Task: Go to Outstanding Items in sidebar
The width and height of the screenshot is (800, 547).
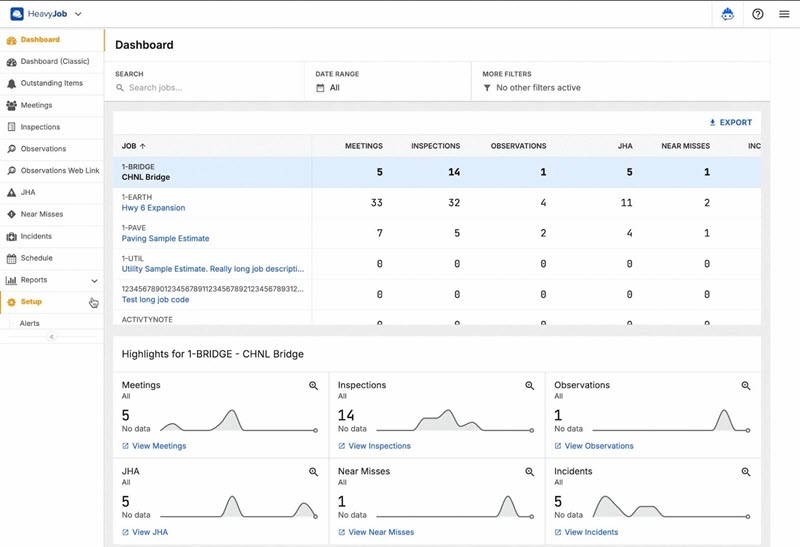Action: 51,84
